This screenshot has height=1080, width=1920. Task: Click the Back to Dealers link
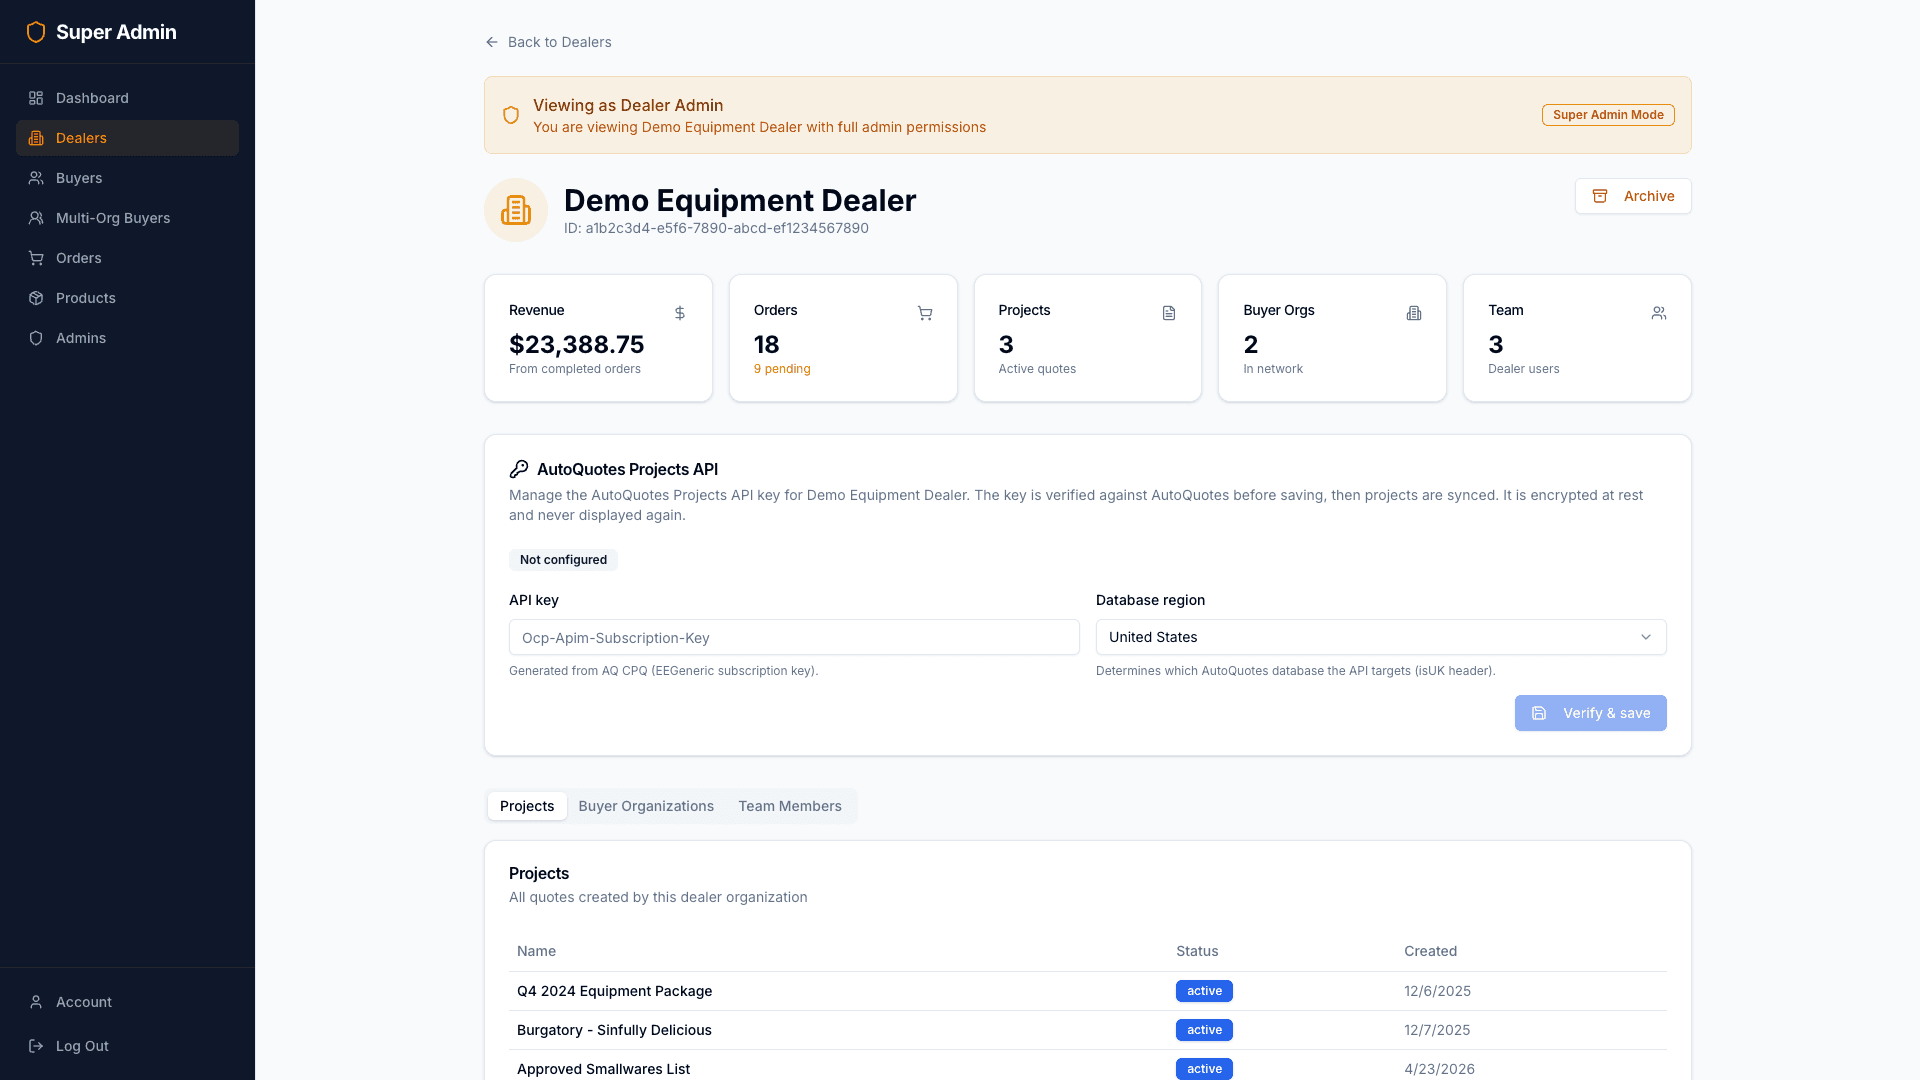(548, 42)
